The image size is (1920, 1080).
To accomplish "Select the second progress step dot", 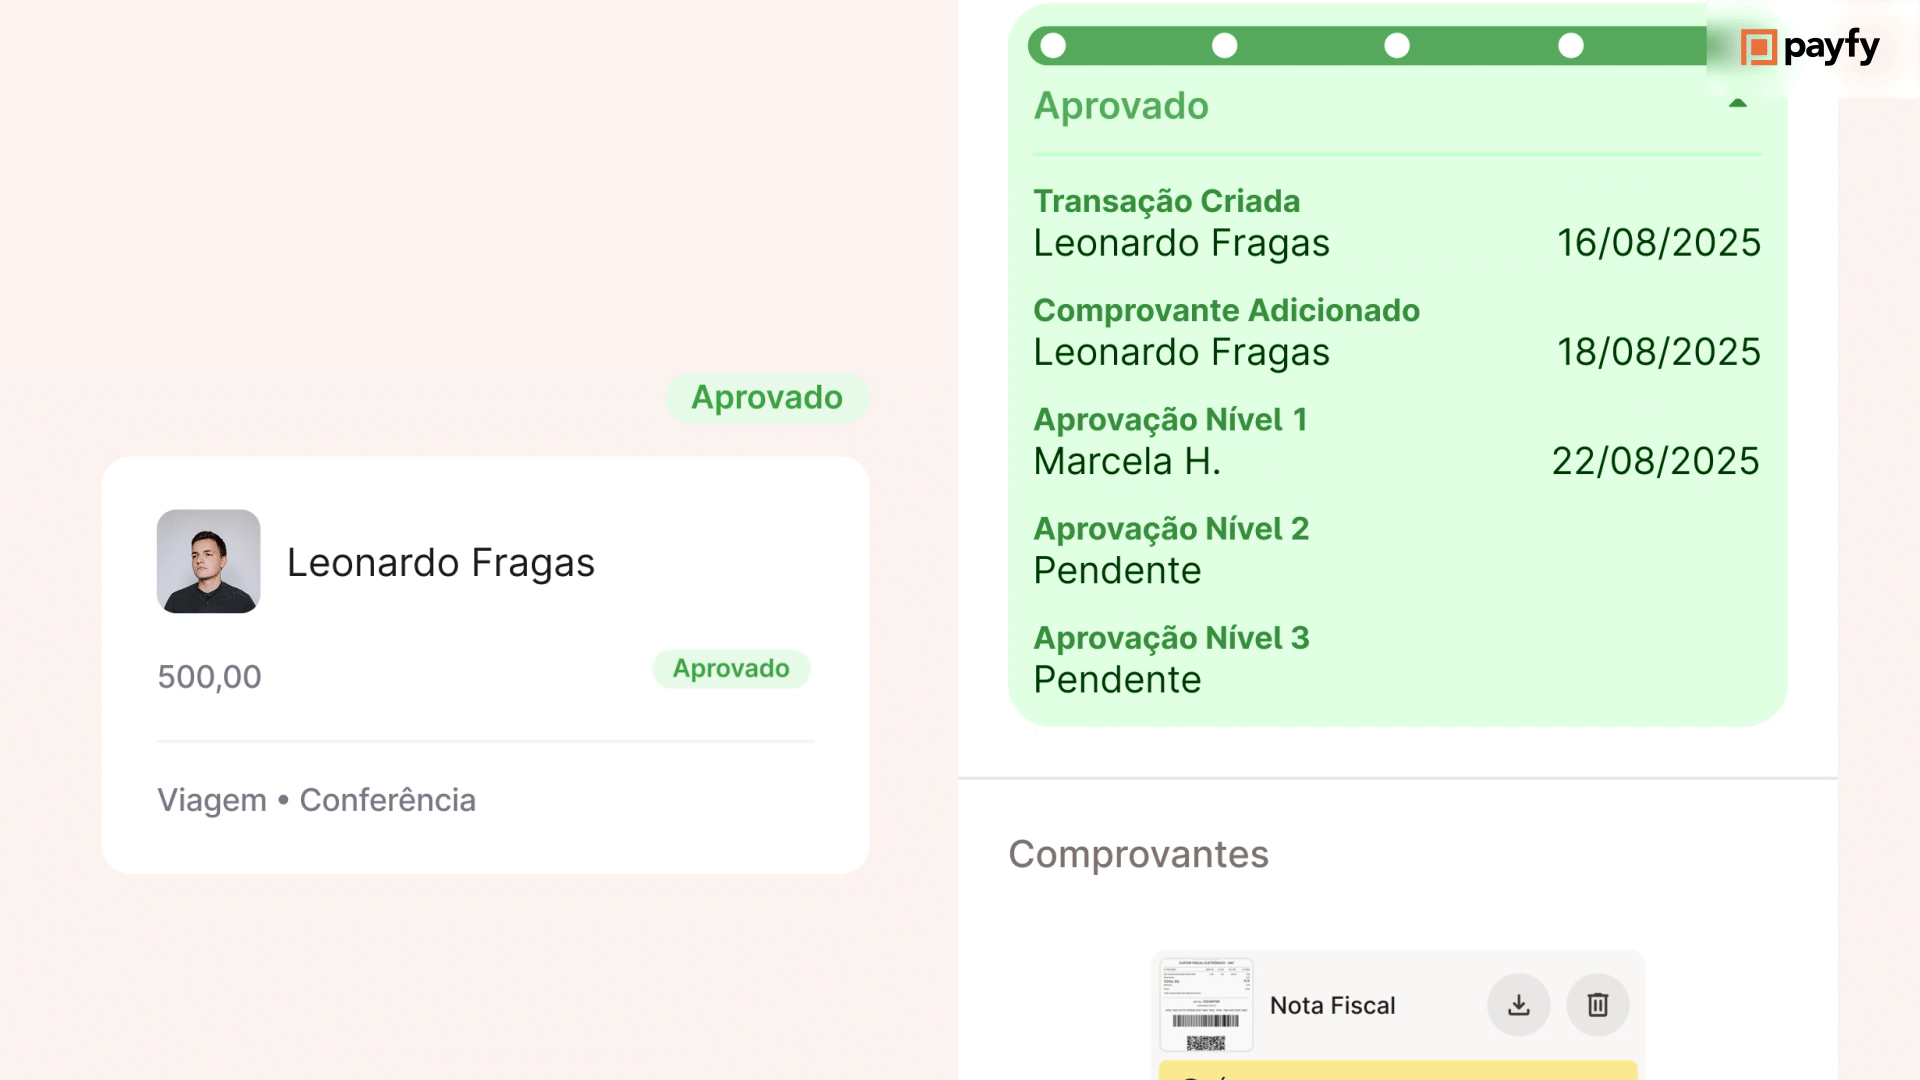I will coord(1224,46).
